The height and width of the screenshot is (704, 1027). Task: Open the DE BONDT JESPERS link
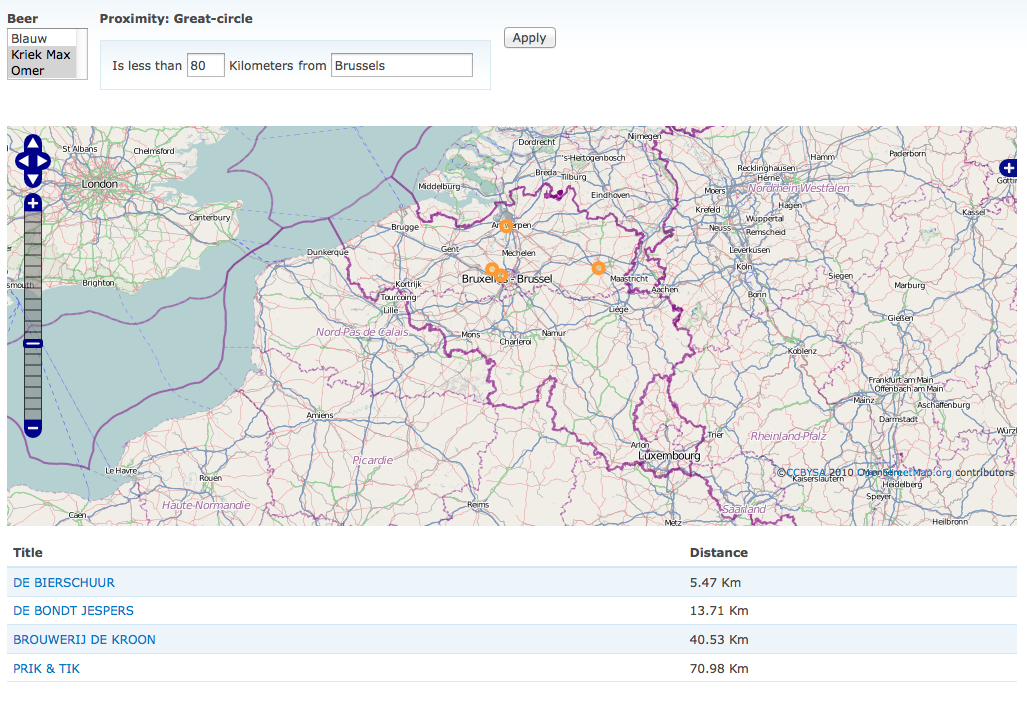[73, 610]
